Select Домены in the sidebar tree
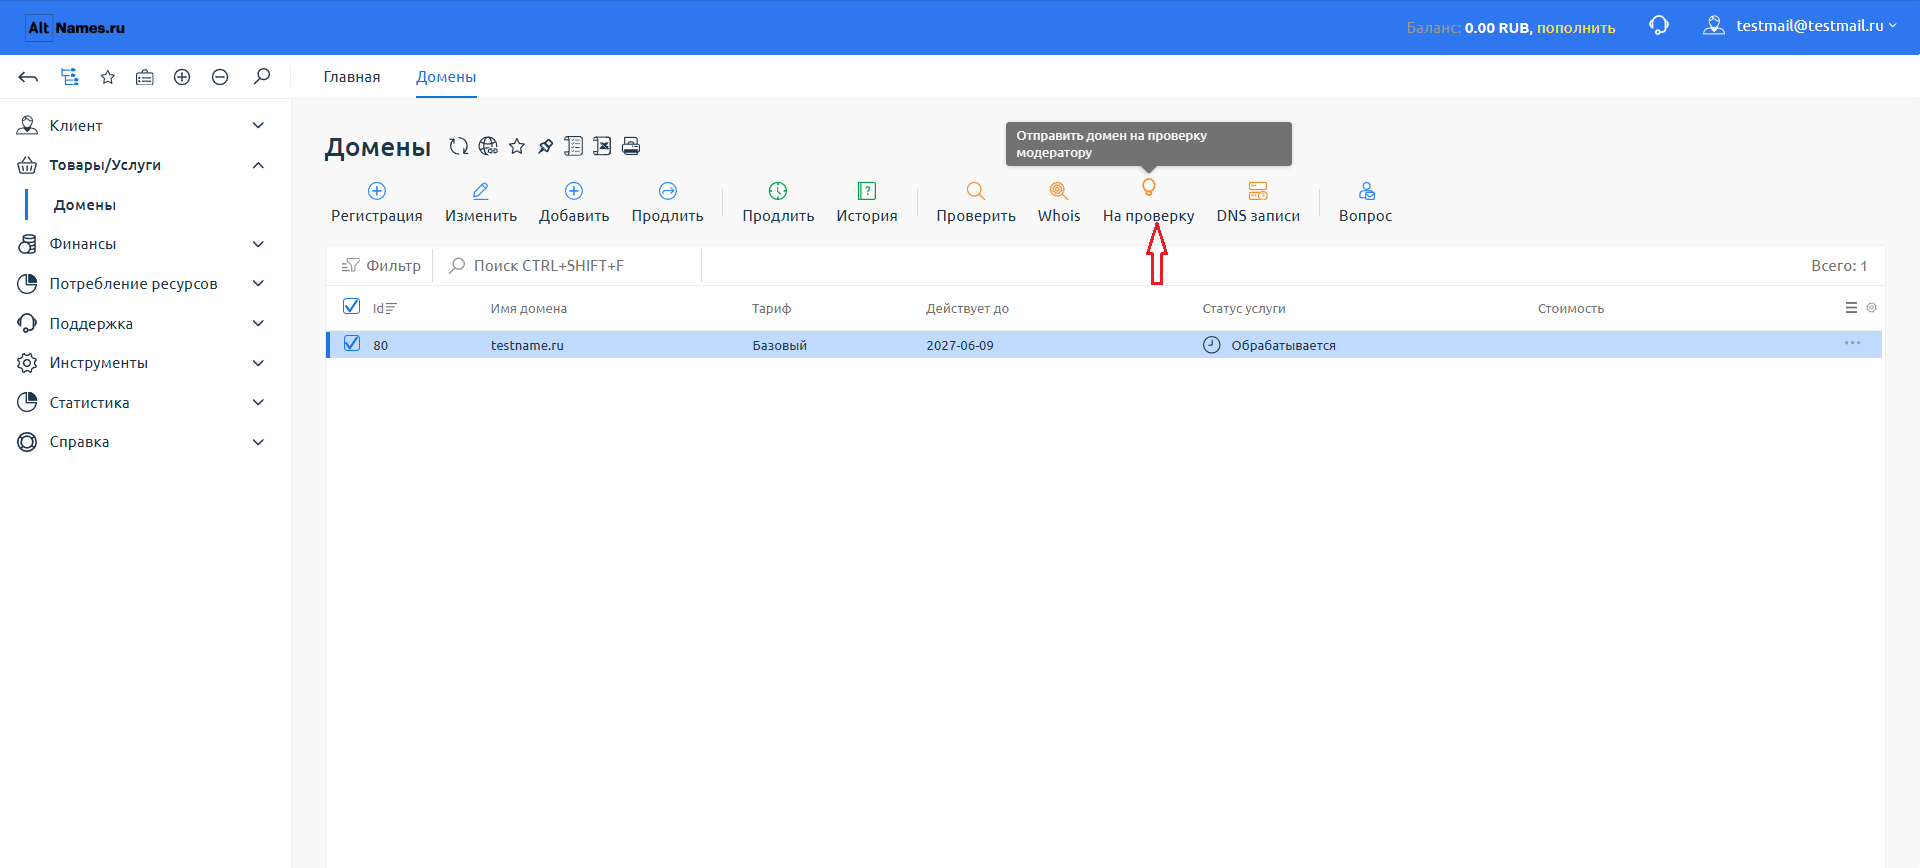The image size is (1920, 868). 85,205
